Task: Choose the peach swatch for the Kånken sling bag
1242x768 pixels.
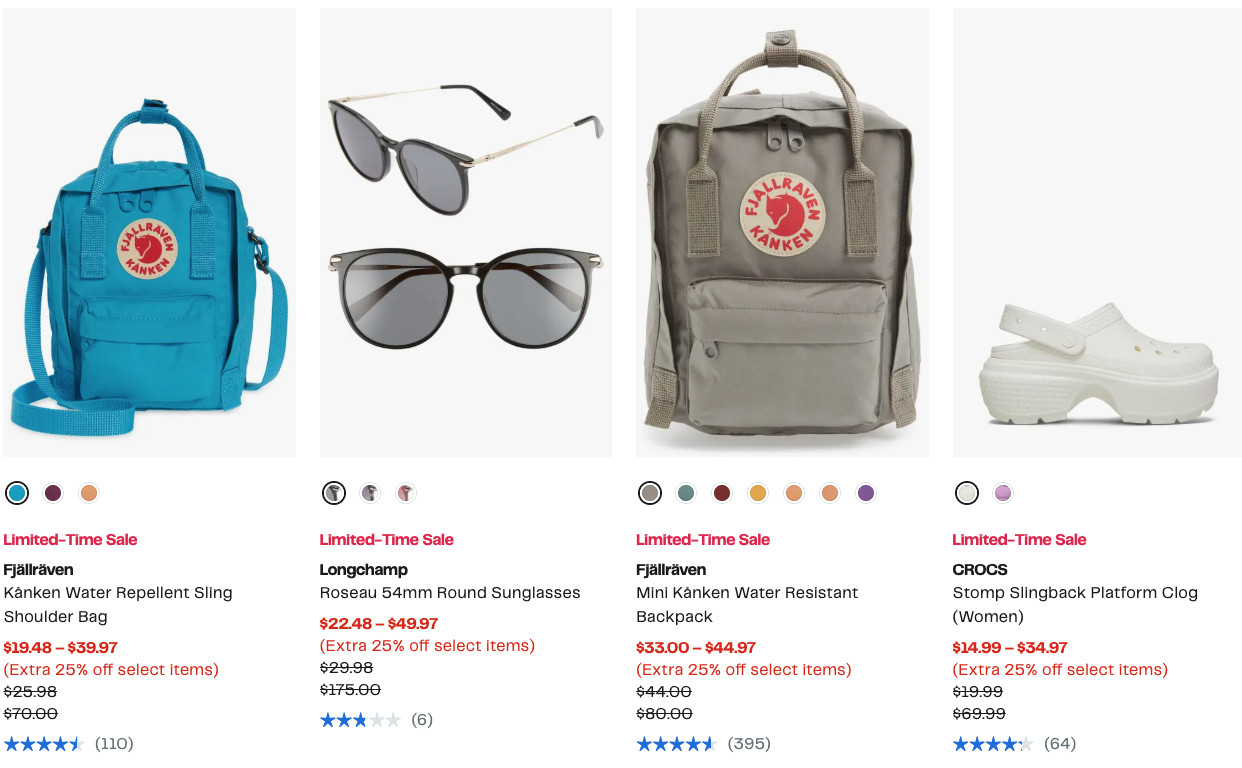Action: [89, 493]
